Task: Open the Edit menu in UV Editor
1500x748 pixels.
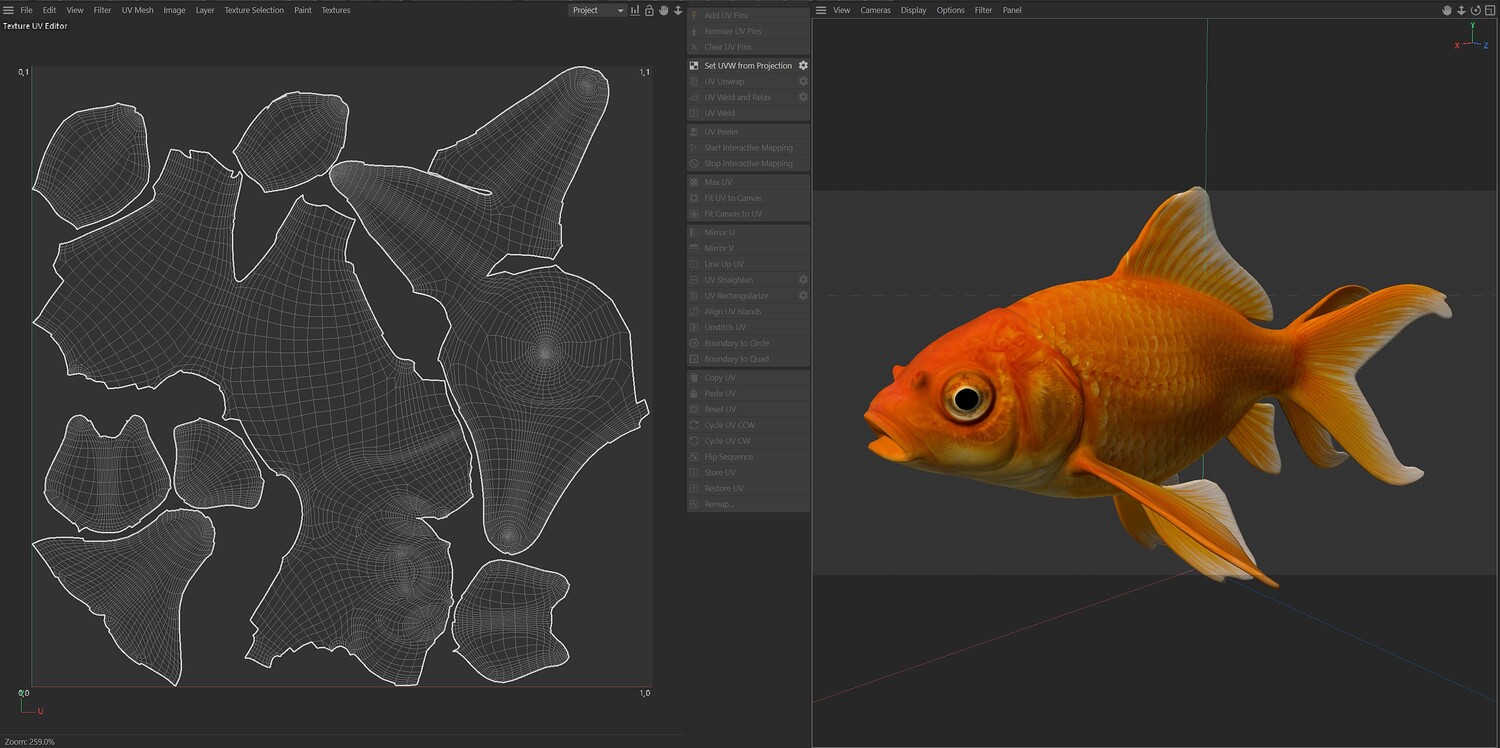Action: point(49,10)
